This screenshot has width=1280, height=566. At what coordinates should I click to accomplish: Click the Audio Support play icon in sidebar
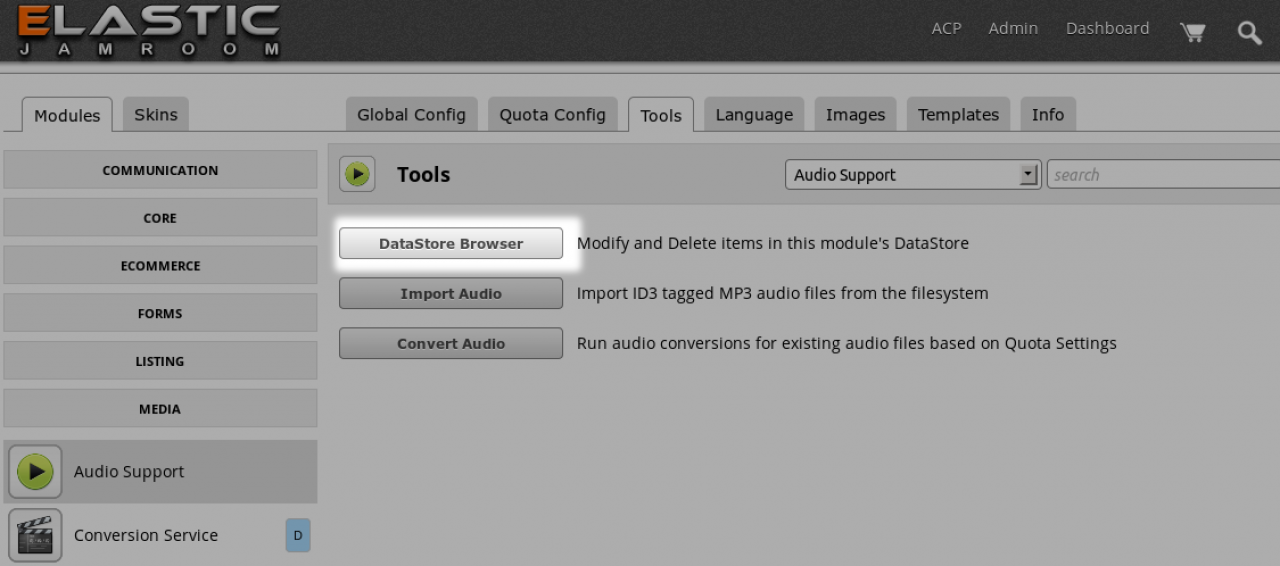click(x=35, y=472)
